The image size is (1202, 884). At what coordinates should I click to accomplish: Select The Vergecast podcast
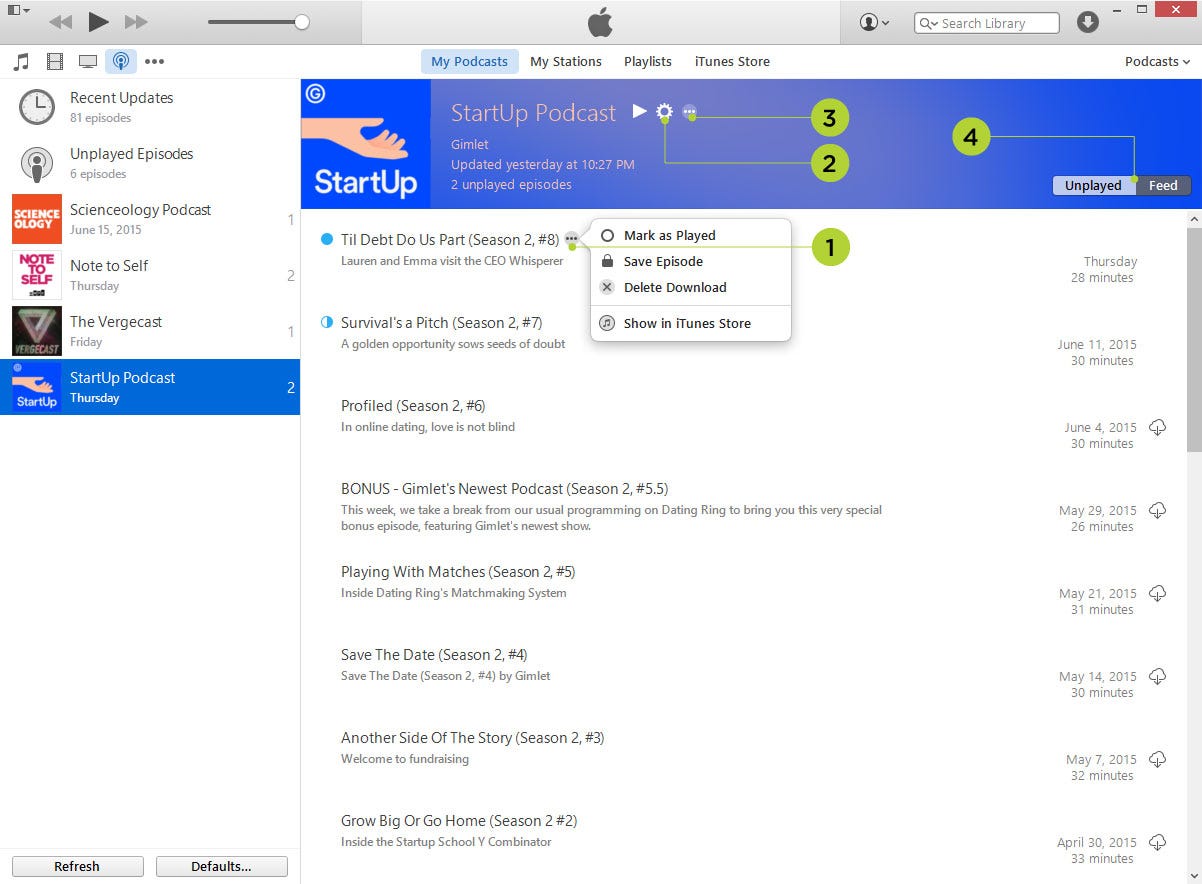(x=150, y=330)
